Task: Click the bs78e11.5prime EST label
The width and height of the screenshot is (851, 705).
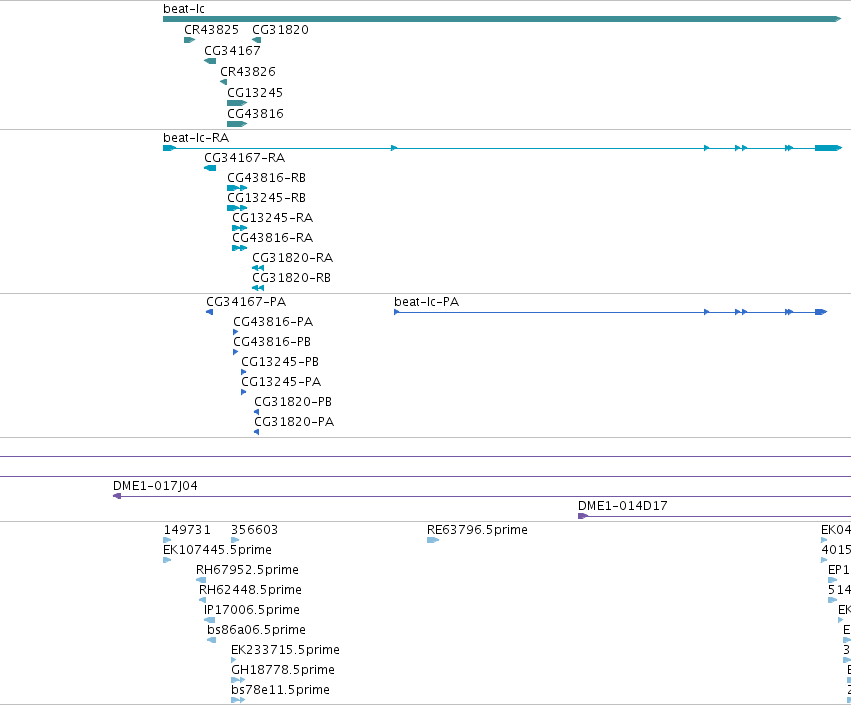Action: [281, 691]
